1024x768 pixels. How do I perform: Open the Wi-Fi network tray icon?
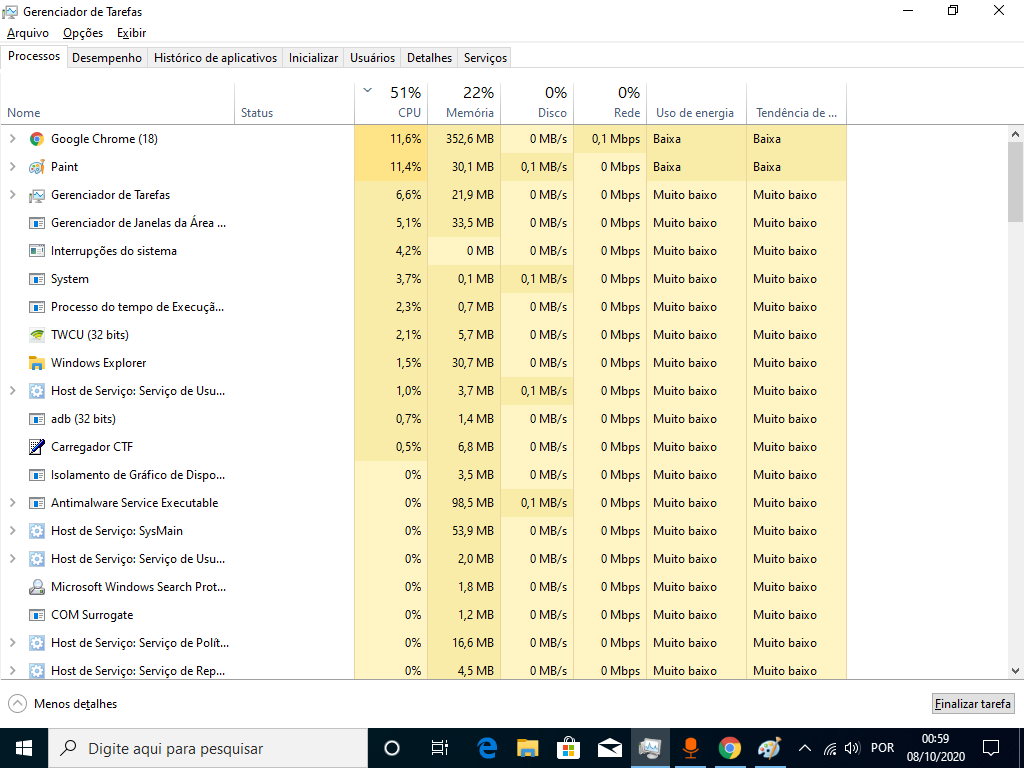coord(829,748)
